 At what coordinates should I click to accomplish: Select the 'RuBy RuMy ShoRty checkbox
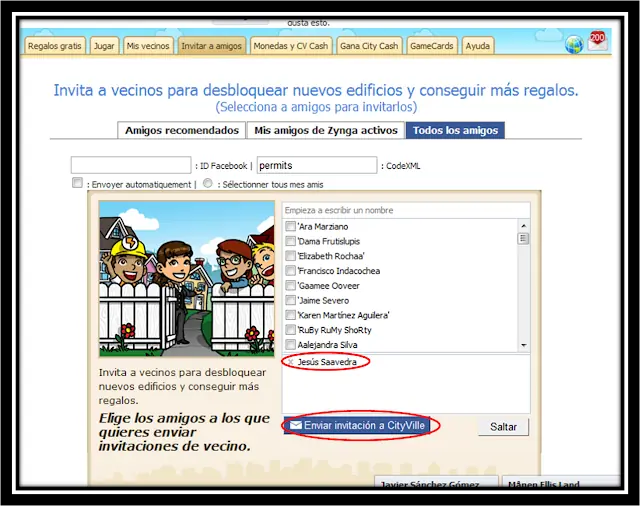tap(290, 330)
